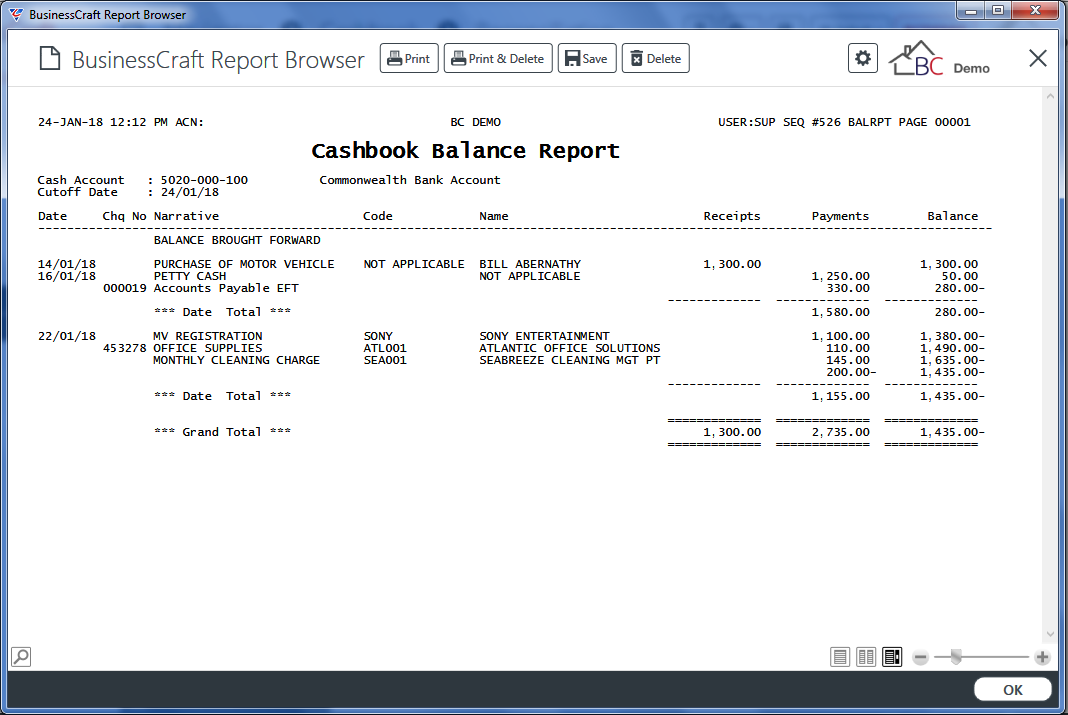Screen dimensions: 1068x715
Task: Click the vertical scrollbar up arrow
Action: tap(1050, 97)
